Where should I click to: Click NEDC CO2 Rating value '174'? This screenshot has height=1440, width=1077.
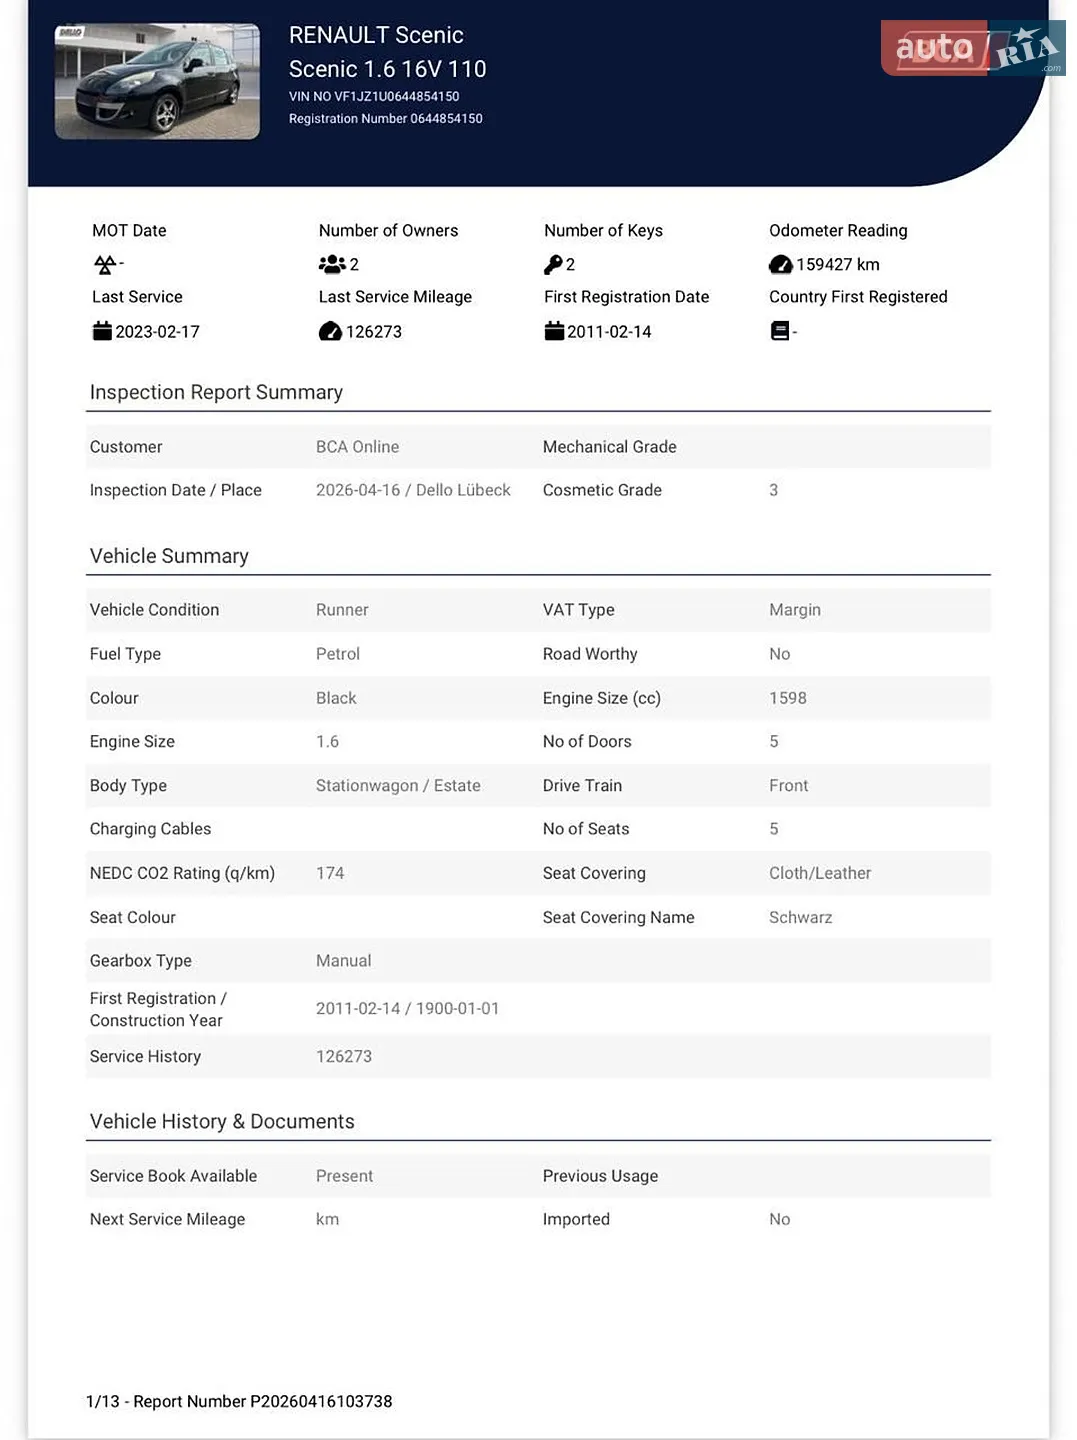point(330,873)
